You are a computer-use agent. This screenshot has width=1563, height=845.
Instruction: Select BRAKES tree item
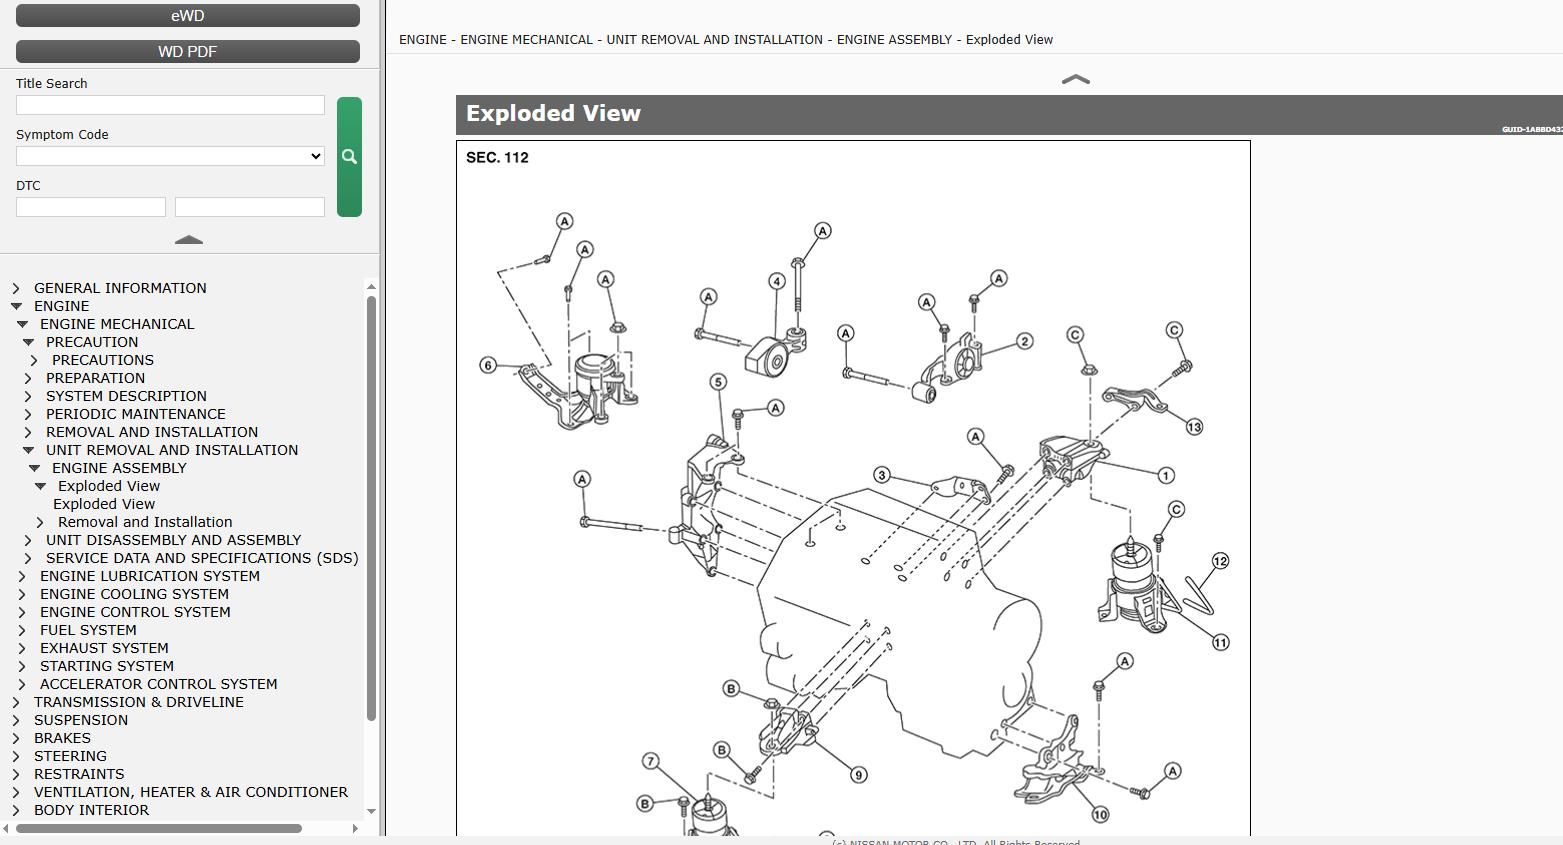point(62,738)
